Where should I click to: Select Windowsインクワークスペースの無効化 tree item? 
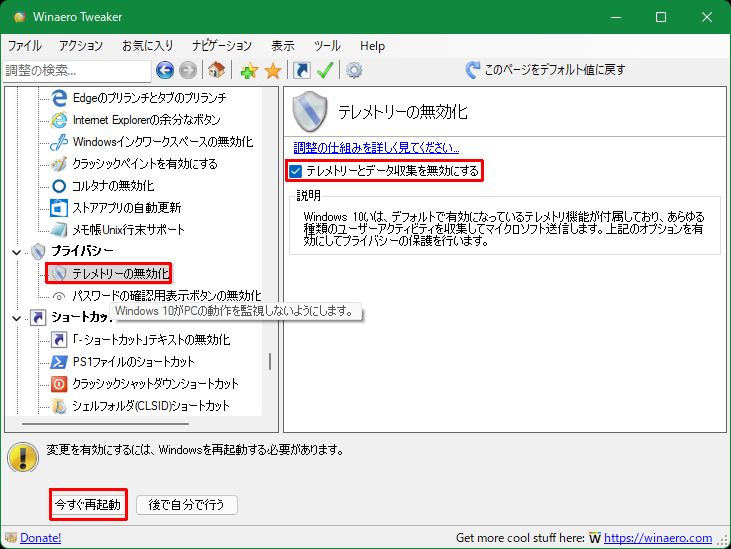tap(163, 142)
